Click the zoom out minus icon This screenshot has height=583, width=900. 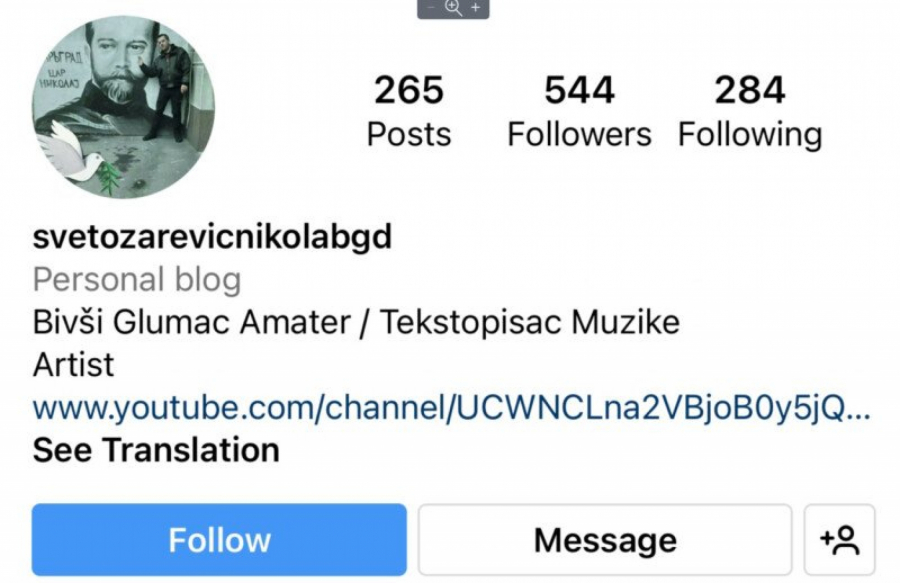431,7
